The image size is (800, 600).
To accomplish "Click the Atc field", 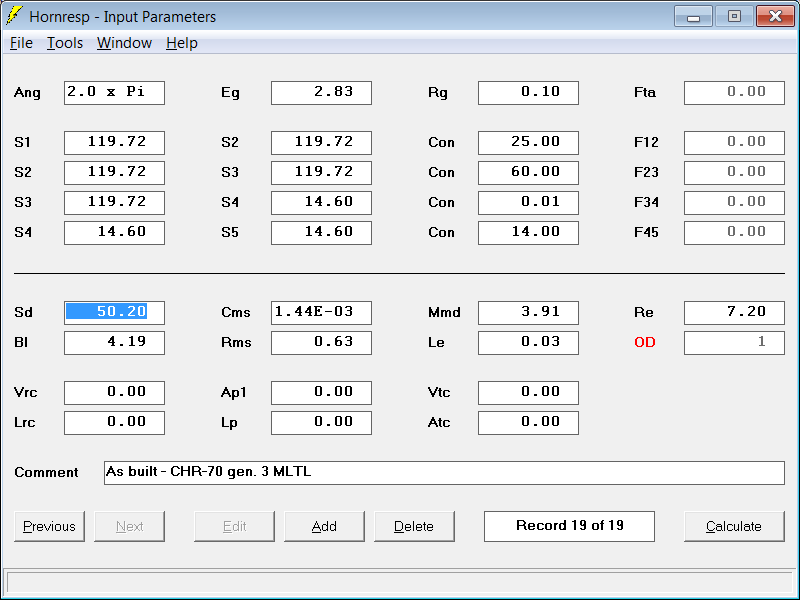I will coord(528,423).
